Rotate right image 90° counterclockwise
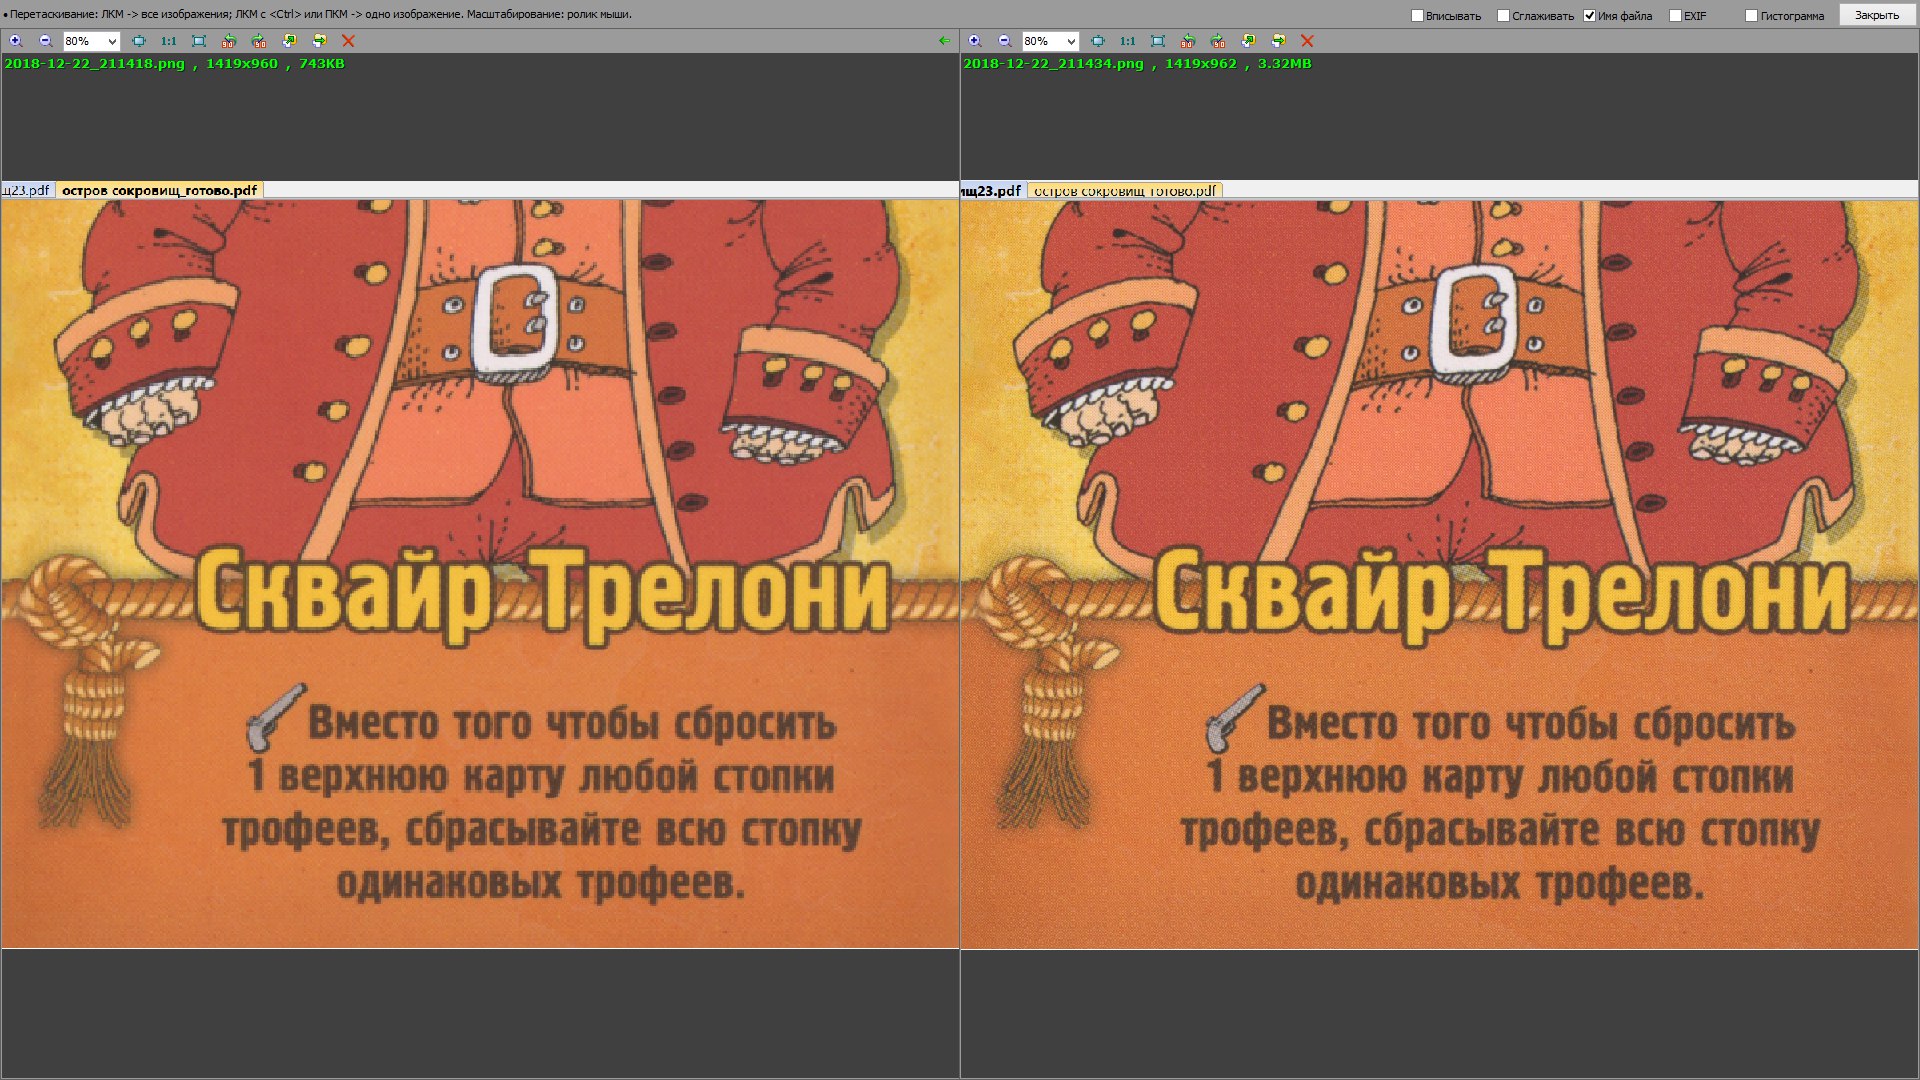Viewport: 1920px width, 1080px height. 1188,41
